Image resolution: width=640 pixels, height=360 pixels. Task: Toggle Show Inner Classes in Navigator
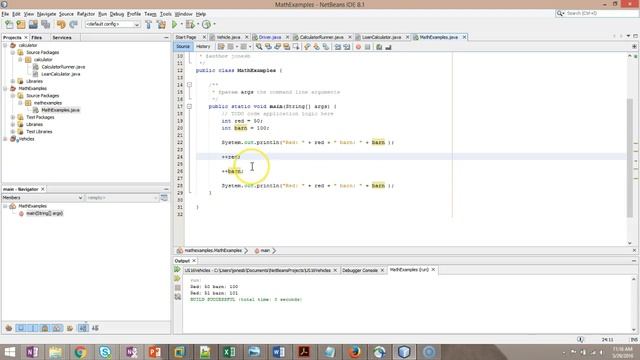pos(57,328)
